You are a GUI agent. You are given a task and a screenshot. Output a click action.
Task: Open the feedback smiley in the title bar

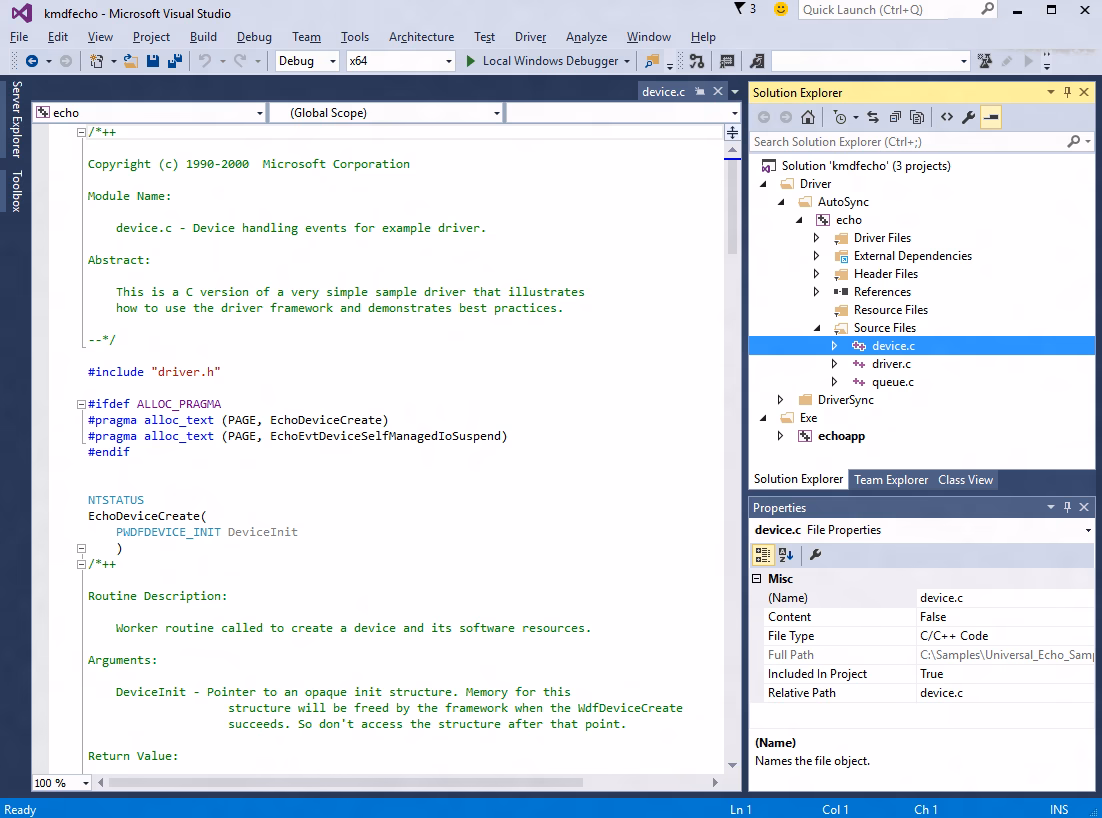click(x=779, y=10)
